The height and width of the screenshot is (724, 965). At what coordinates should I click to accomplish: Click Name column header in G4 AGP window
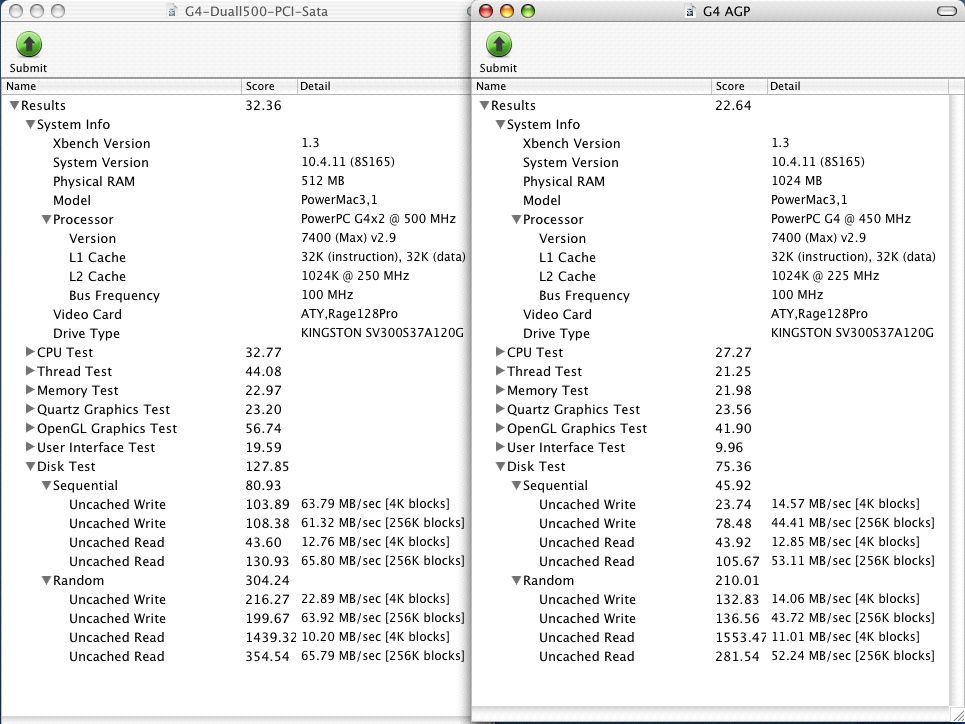[592, 87]
